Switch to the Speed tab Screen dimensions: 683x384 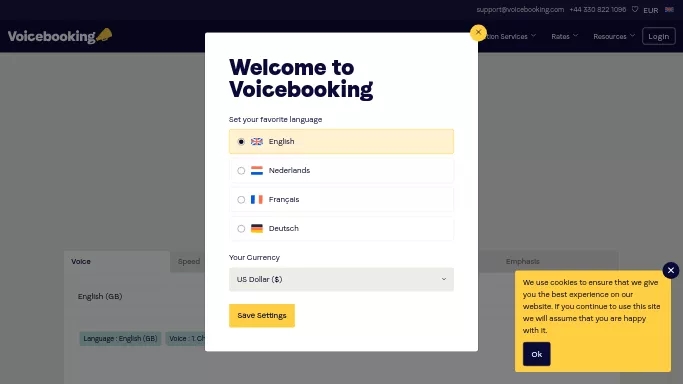189,262
